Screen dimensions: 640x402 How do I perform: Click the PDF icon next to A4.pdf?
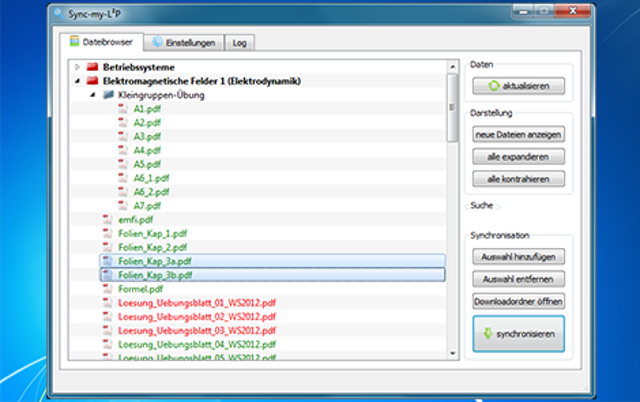[123, 150]
